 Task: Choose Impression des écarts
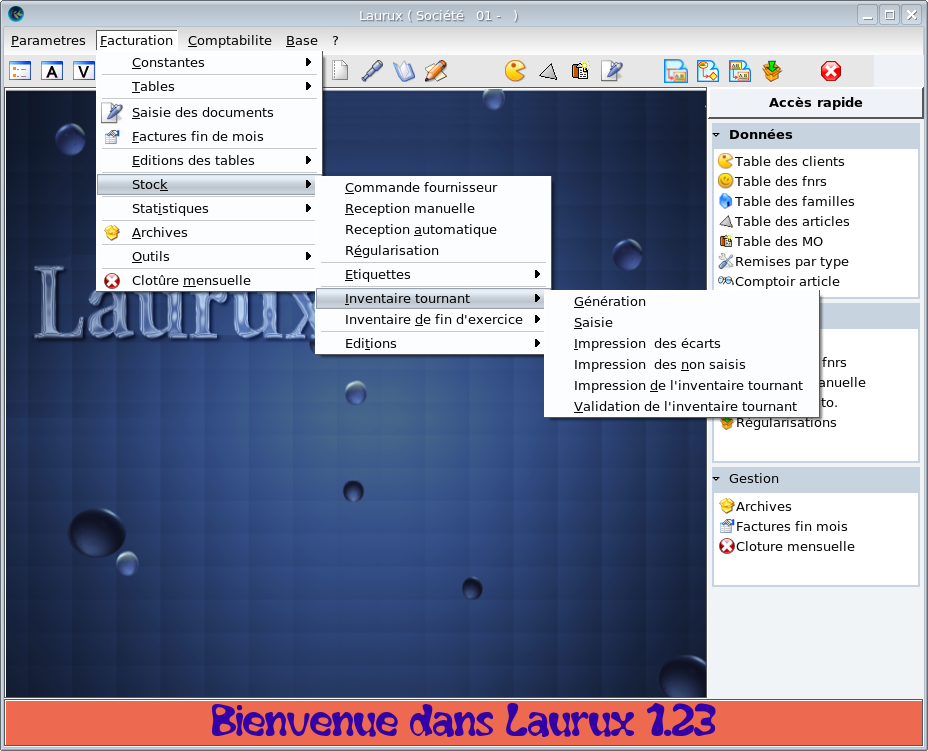point(682,344)
